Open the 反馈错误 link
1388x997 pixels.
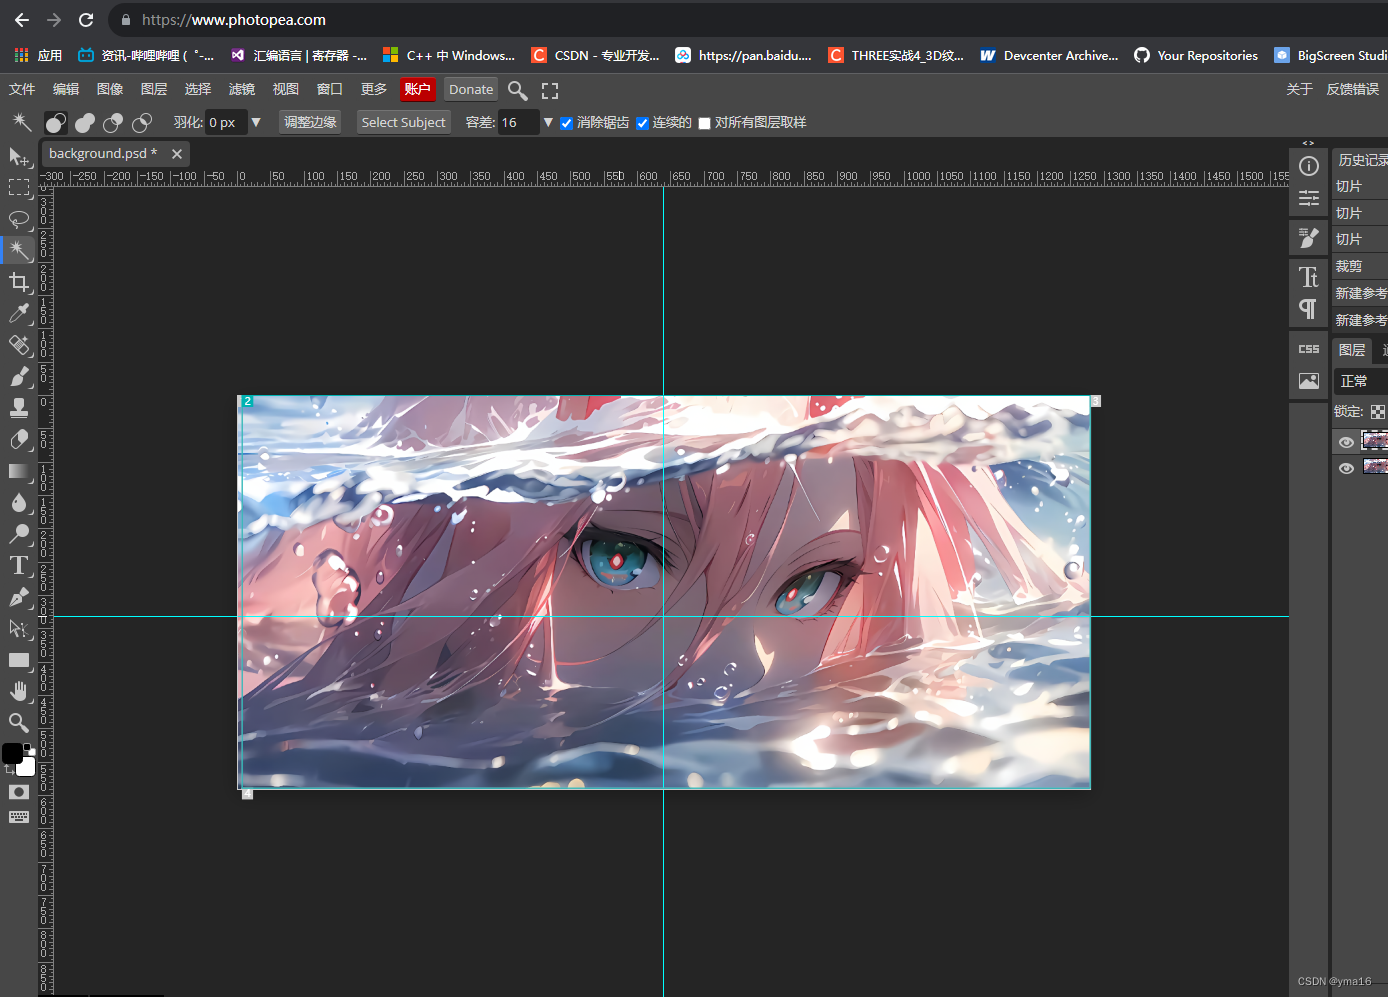[x=1353, y=89]
